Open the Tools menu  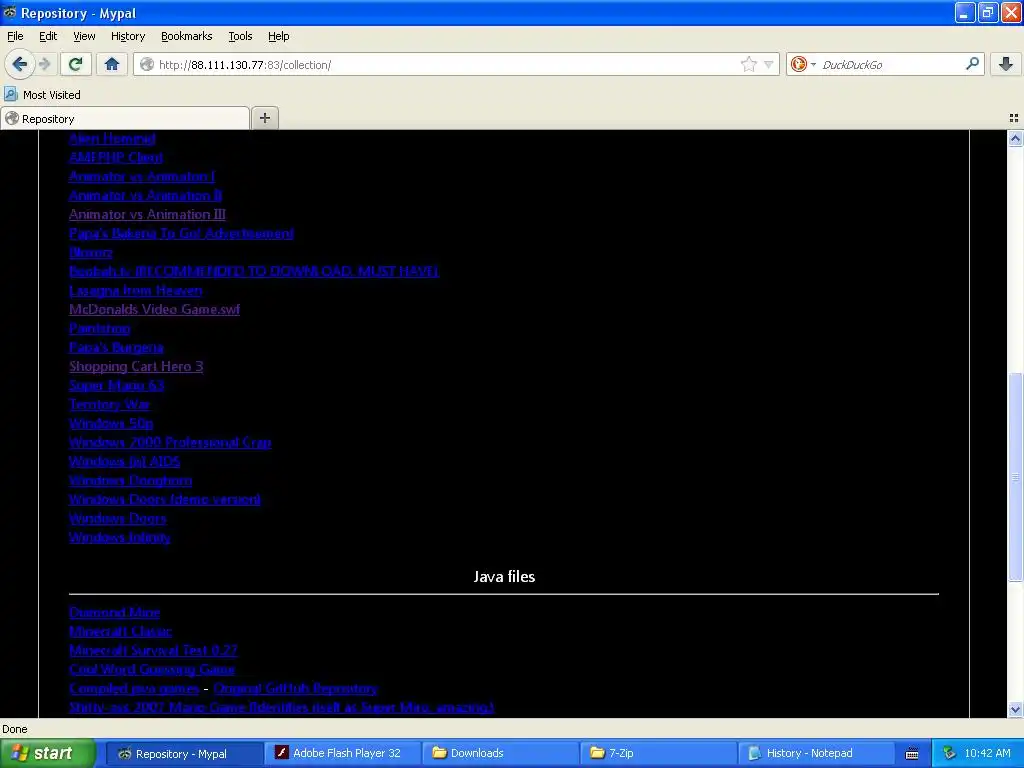[x=240, y=36]
